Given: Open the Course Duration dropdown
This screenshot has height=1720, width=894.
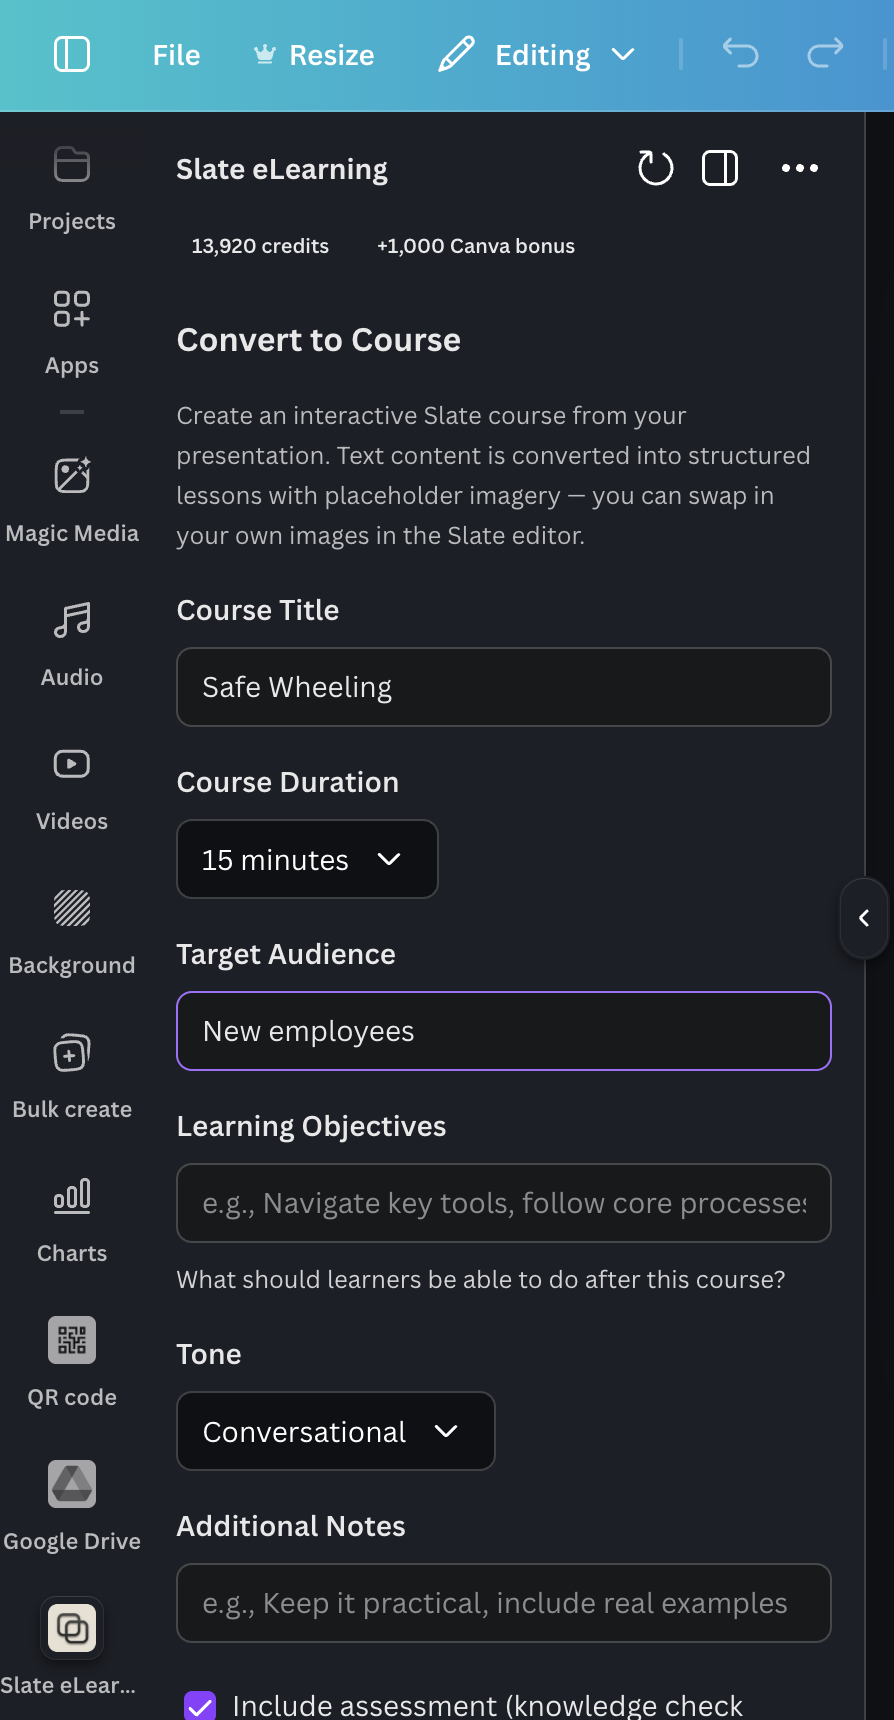Looking at the screenshot, I should (307, 859).
